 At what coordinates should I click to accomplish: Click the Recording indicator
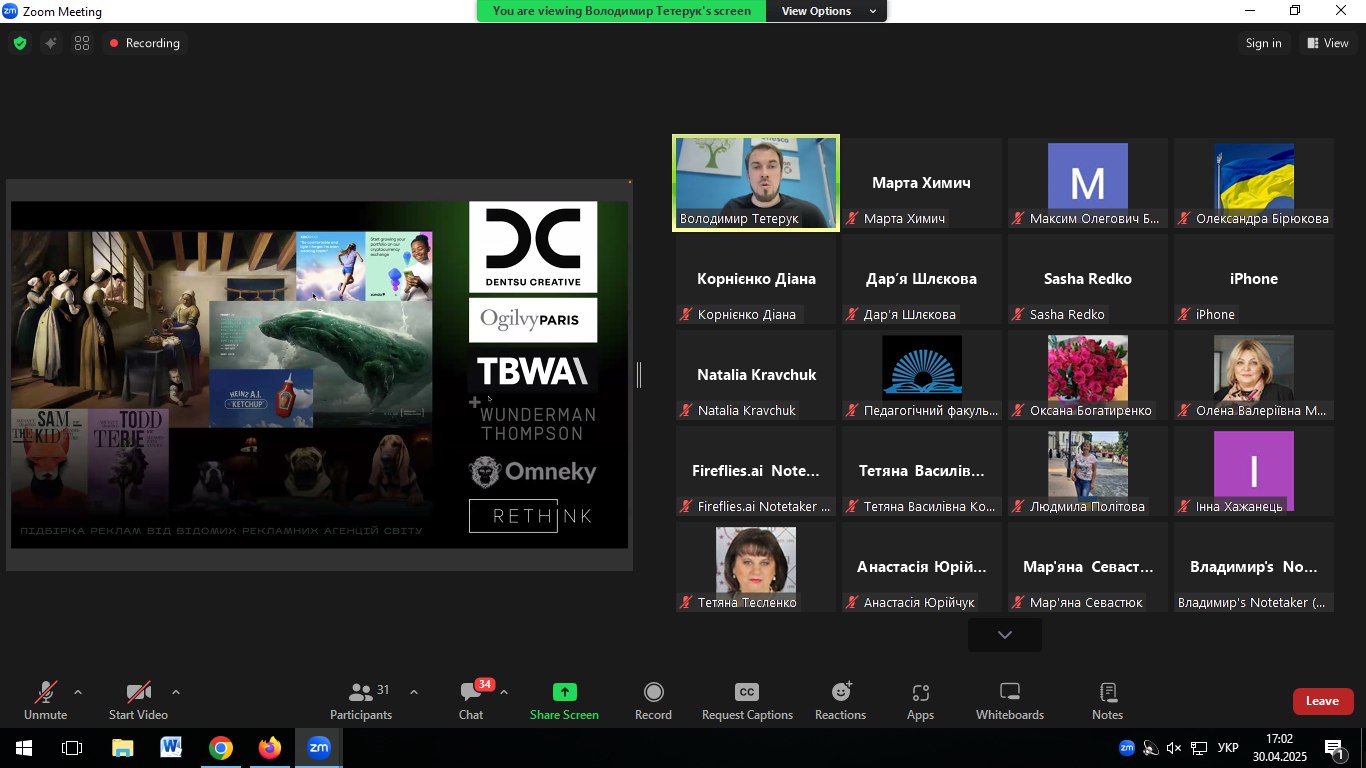pyautogui.click(x=145, y=43)
